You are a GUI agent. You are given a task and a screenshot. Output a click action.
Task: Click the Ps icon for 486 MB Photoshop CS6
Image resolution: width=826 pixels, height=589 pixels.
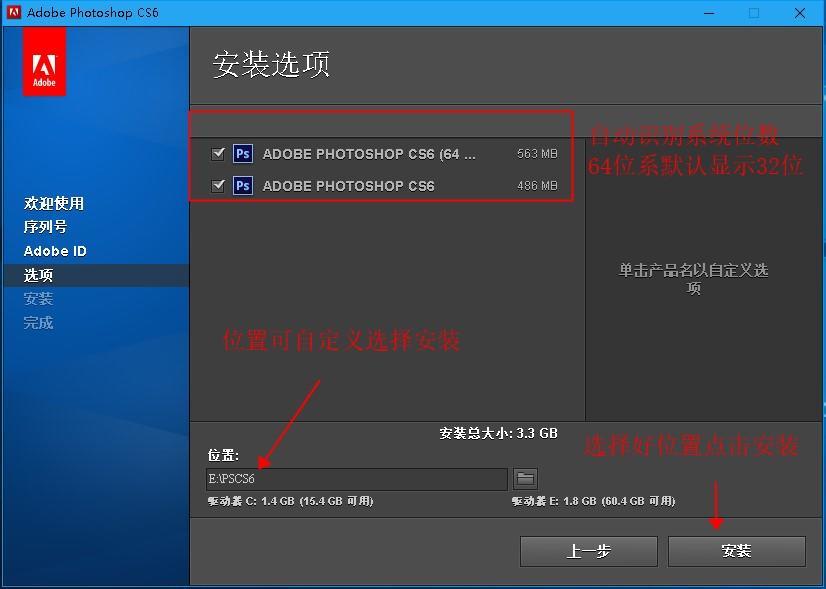[x=242, y=186]
